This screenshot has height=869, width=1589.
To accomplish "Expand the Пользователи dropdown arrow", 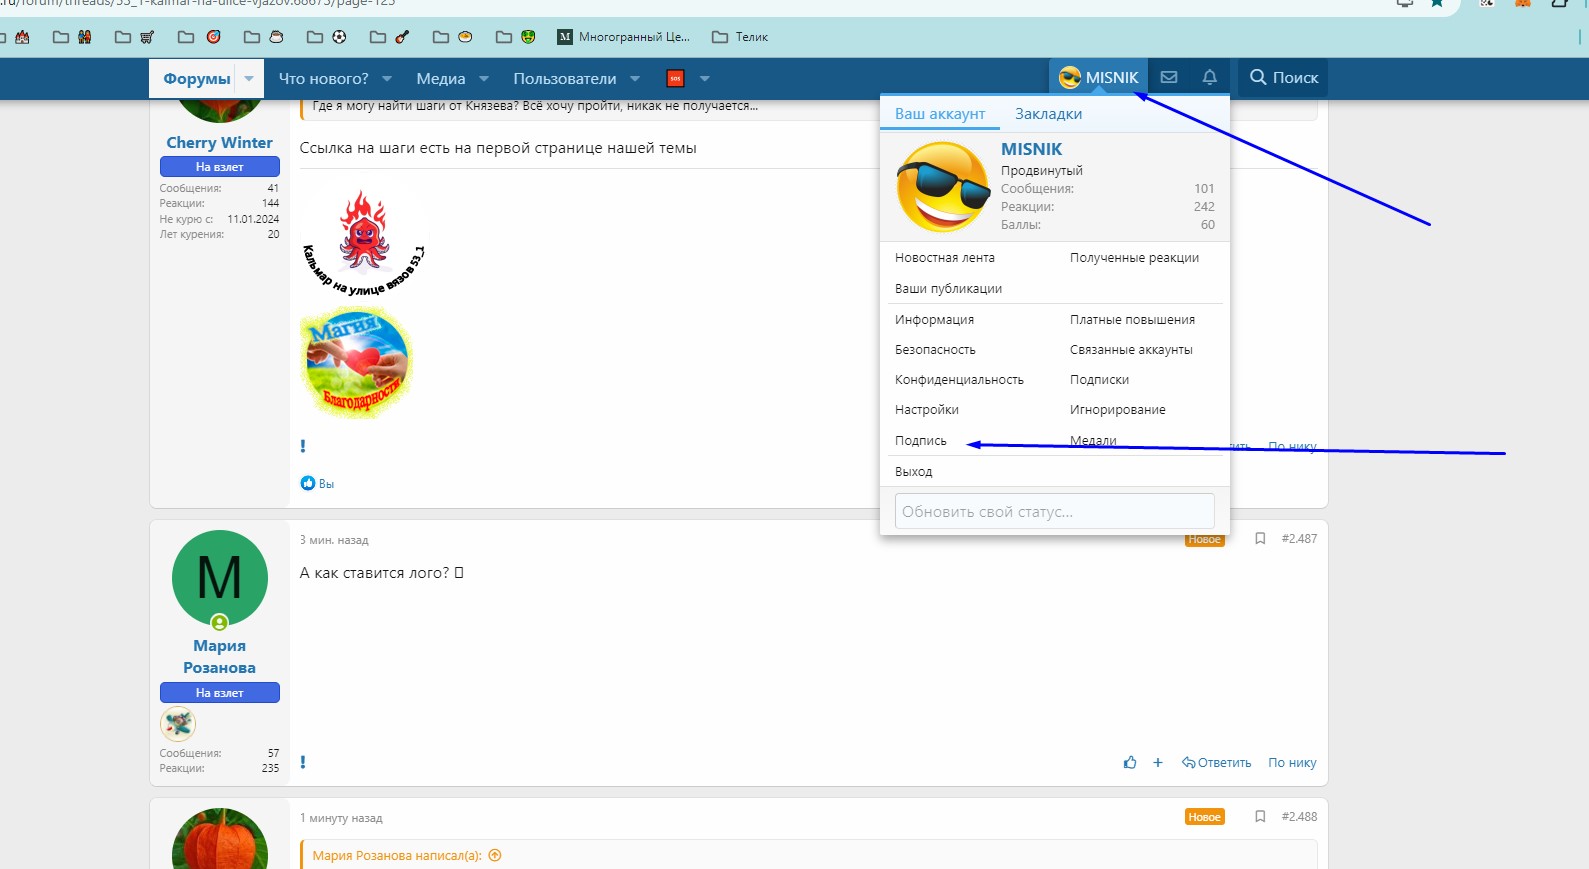I will 635,78.
